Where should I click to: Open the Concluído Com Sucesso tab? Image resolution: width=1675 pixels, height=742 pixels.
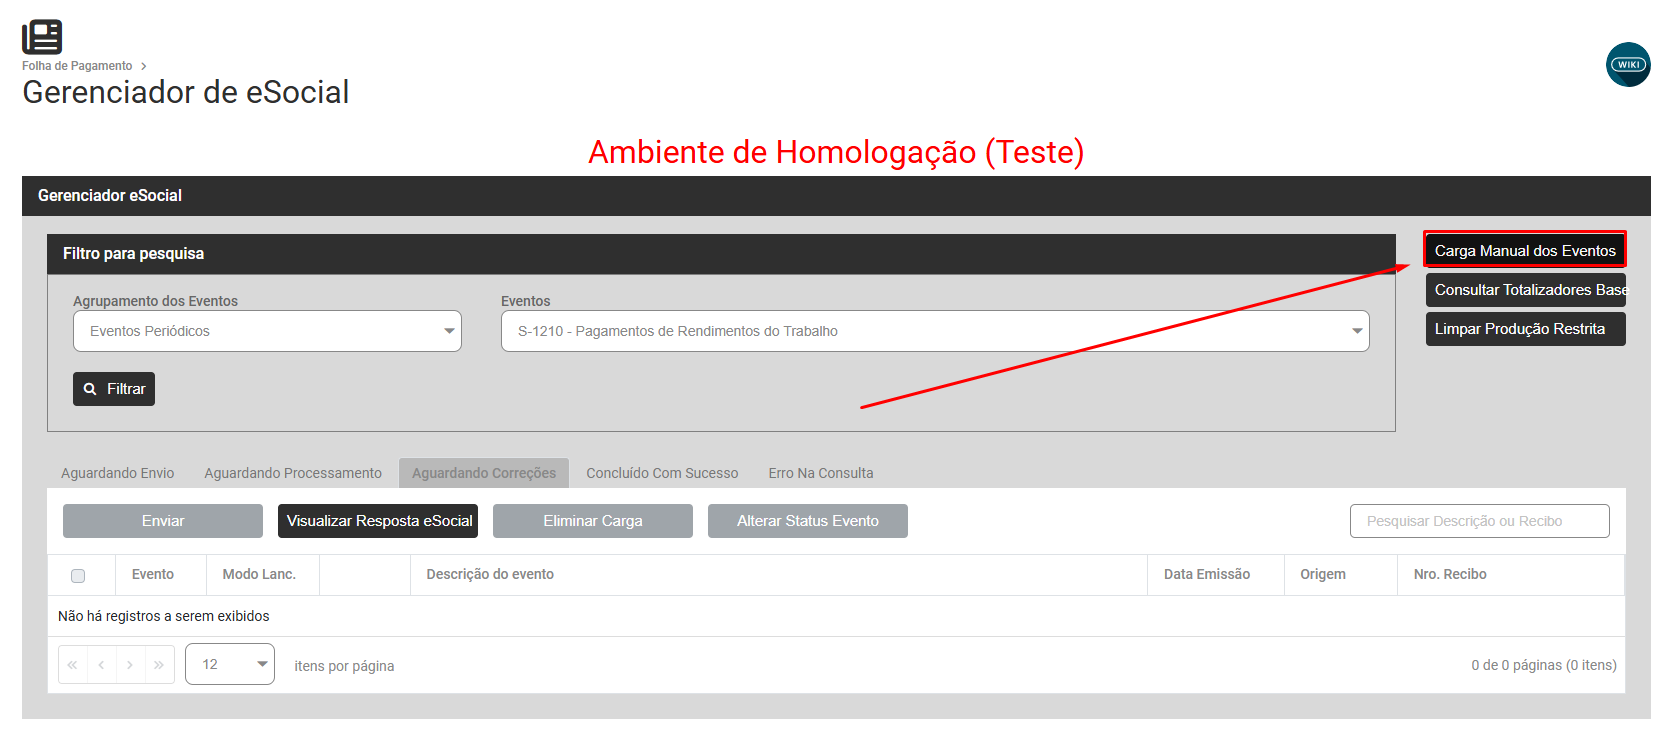coord(662,473)
